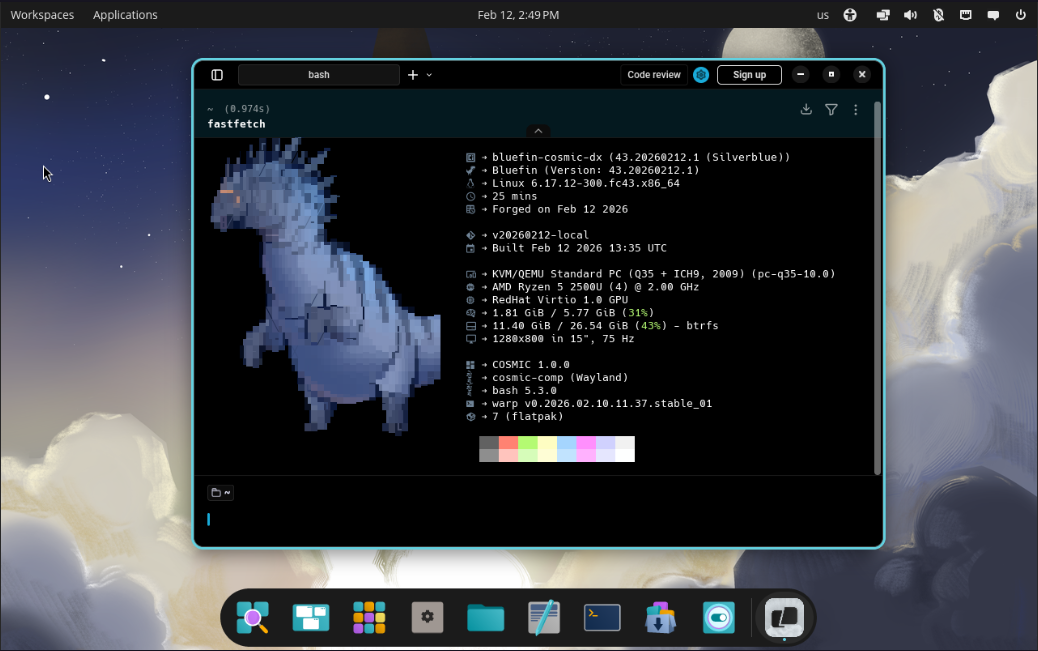1038x651 pixels.
Task: Click the magenta block in color palette
Action: [586, 448]
